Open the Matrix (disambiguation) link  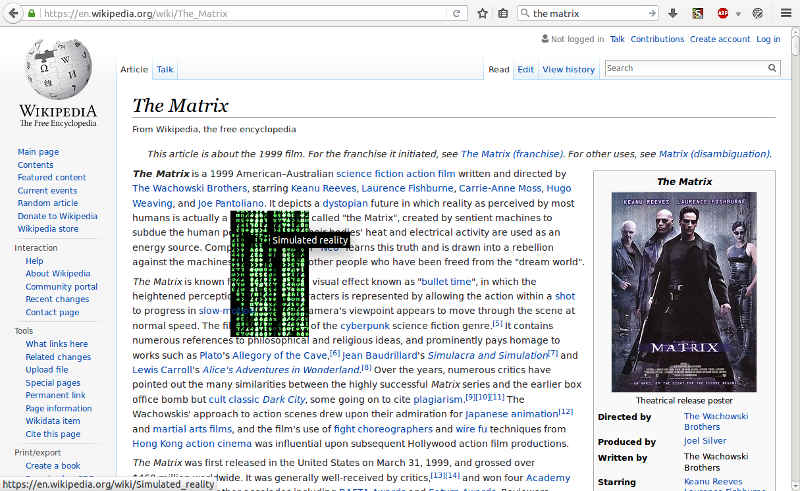pyautogui.click(x=714, y=154)
